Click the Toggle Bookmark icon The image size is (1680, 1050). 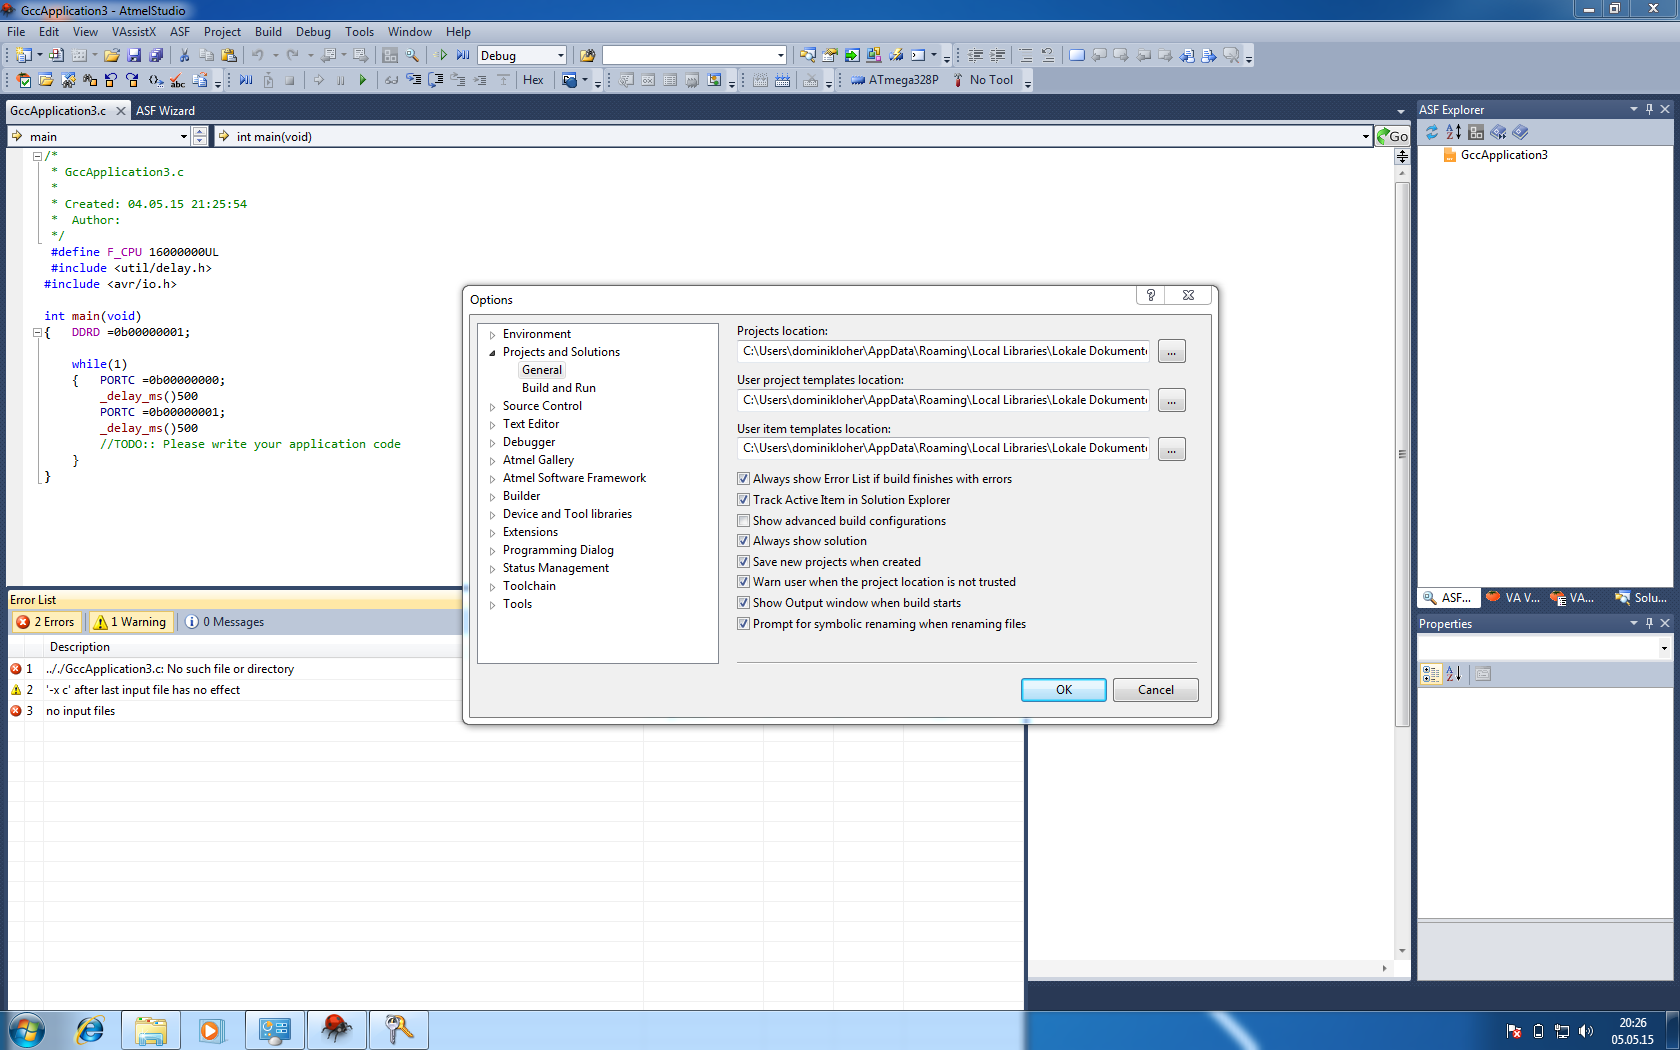(x=1076, y=56)
